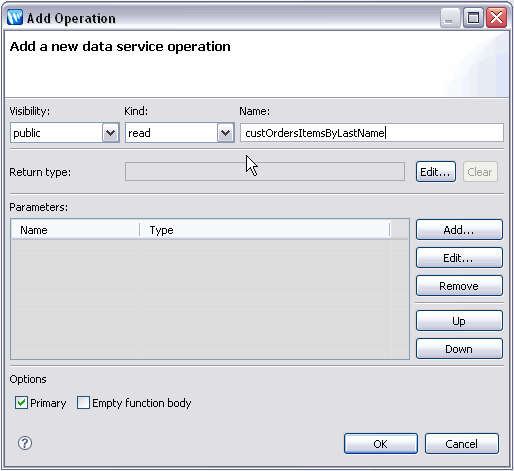Open the help question mark icon
Viewport: 514px width, 471px height.
(x=25, y=443)
